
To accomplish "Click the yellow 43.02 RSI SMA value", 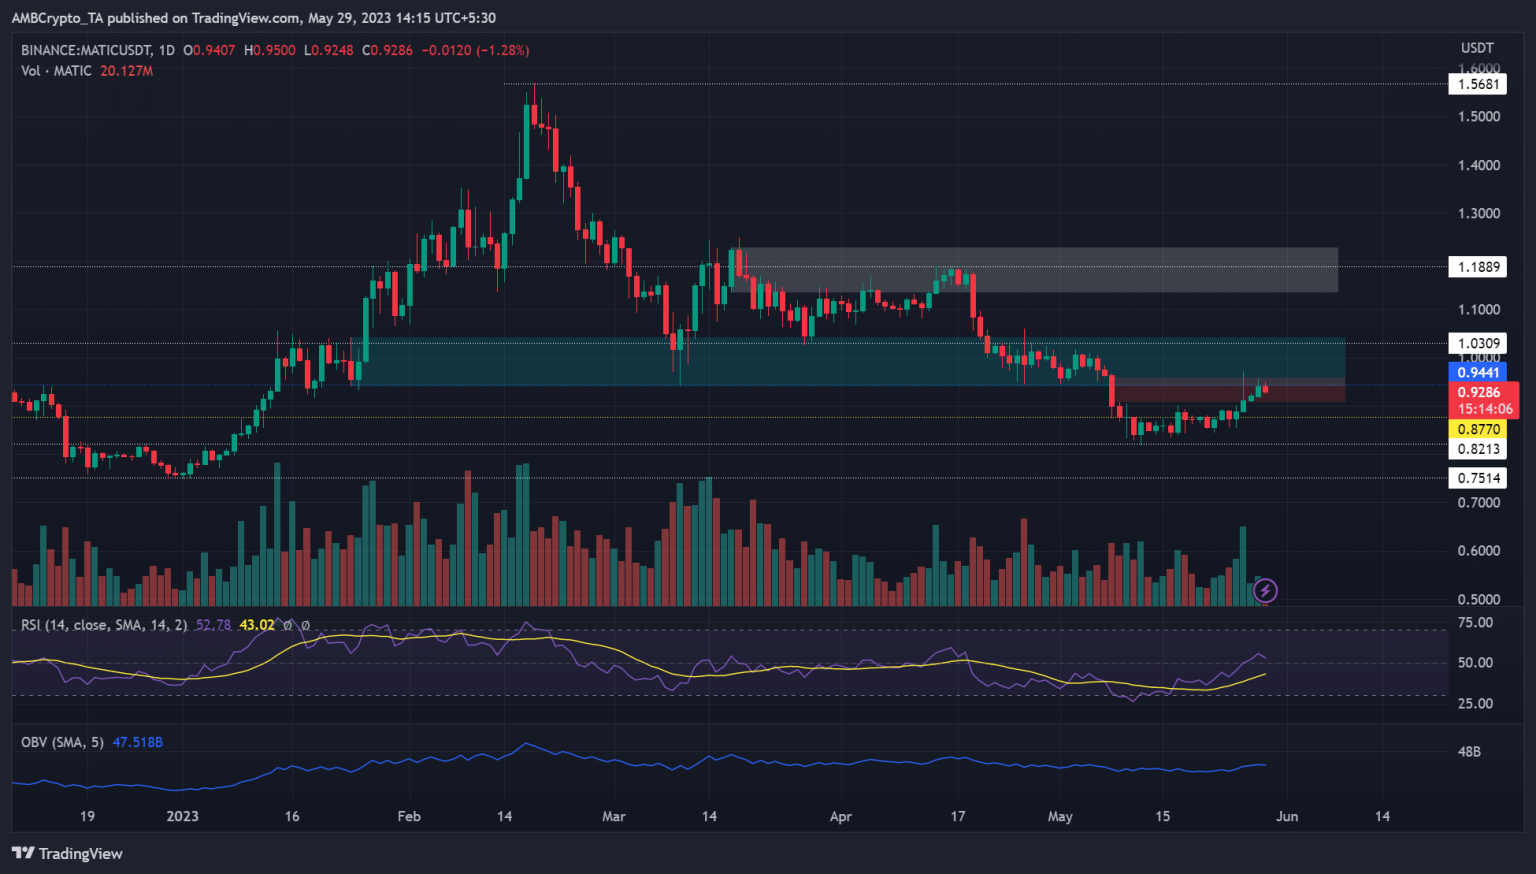I will [255, 624].
